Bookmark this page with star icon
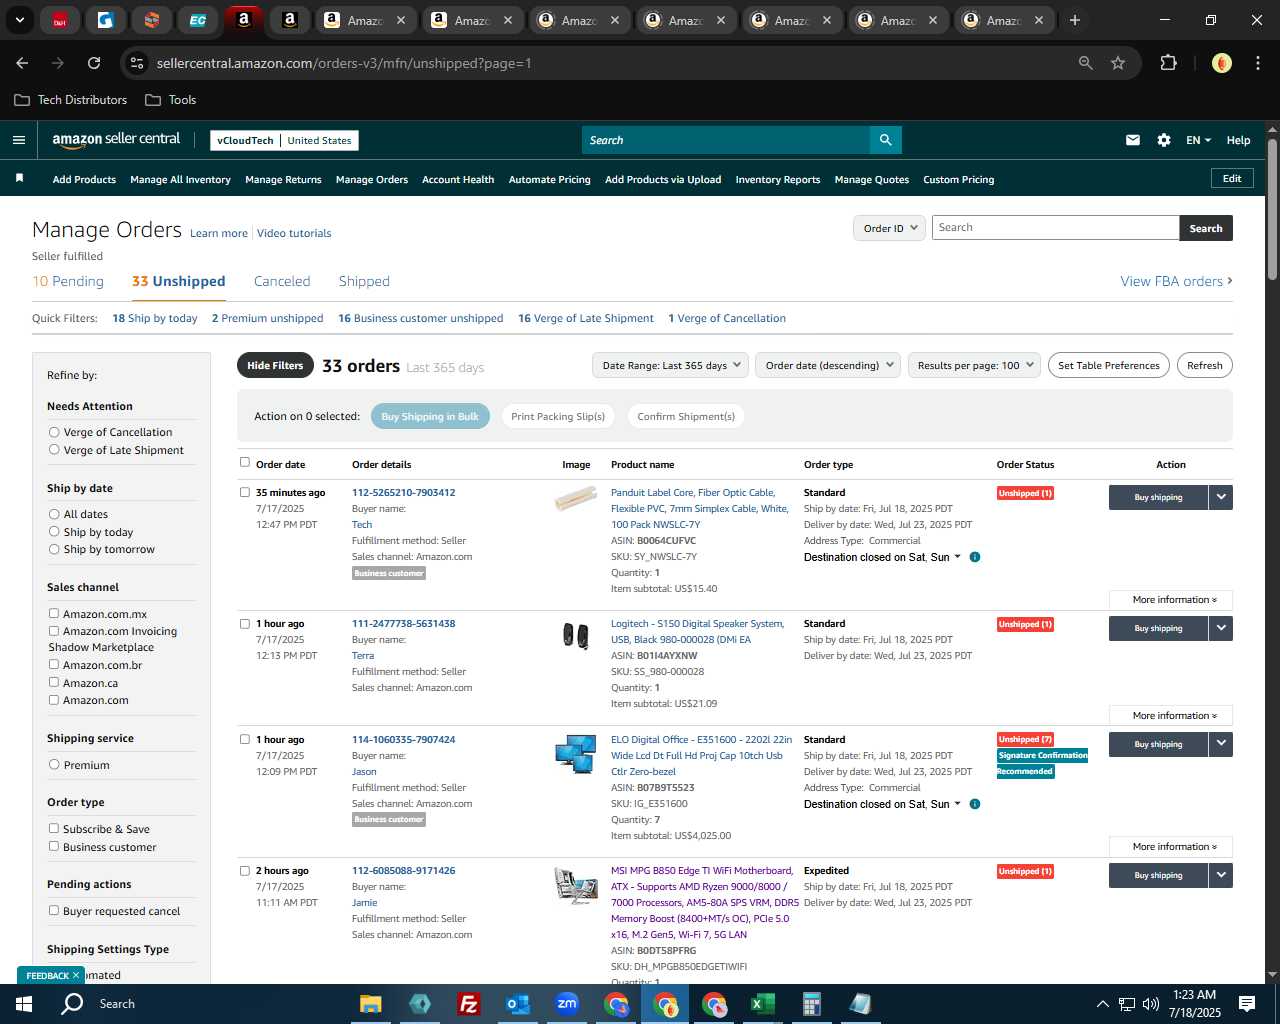This screenshot has height=1024, width=1280. click(x=1118, y=63)
